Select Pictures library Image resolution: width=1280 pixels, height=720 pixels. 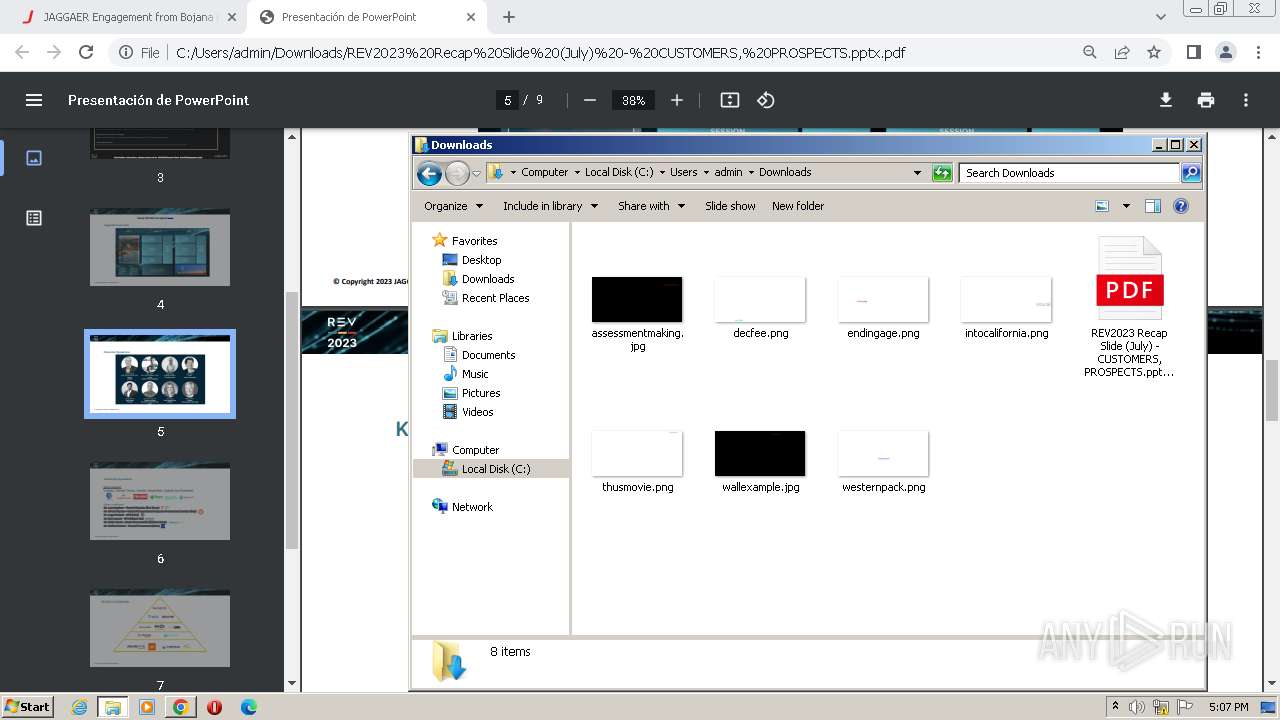point(481,393)
